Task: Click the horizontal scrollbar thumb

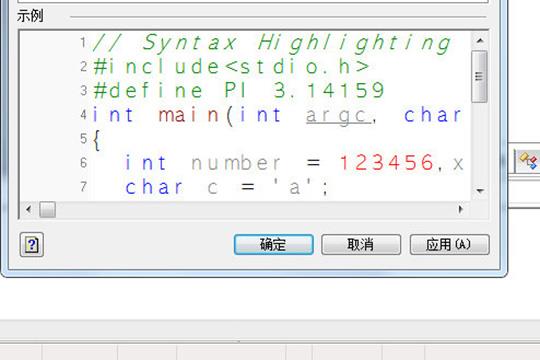Action: 48,209
